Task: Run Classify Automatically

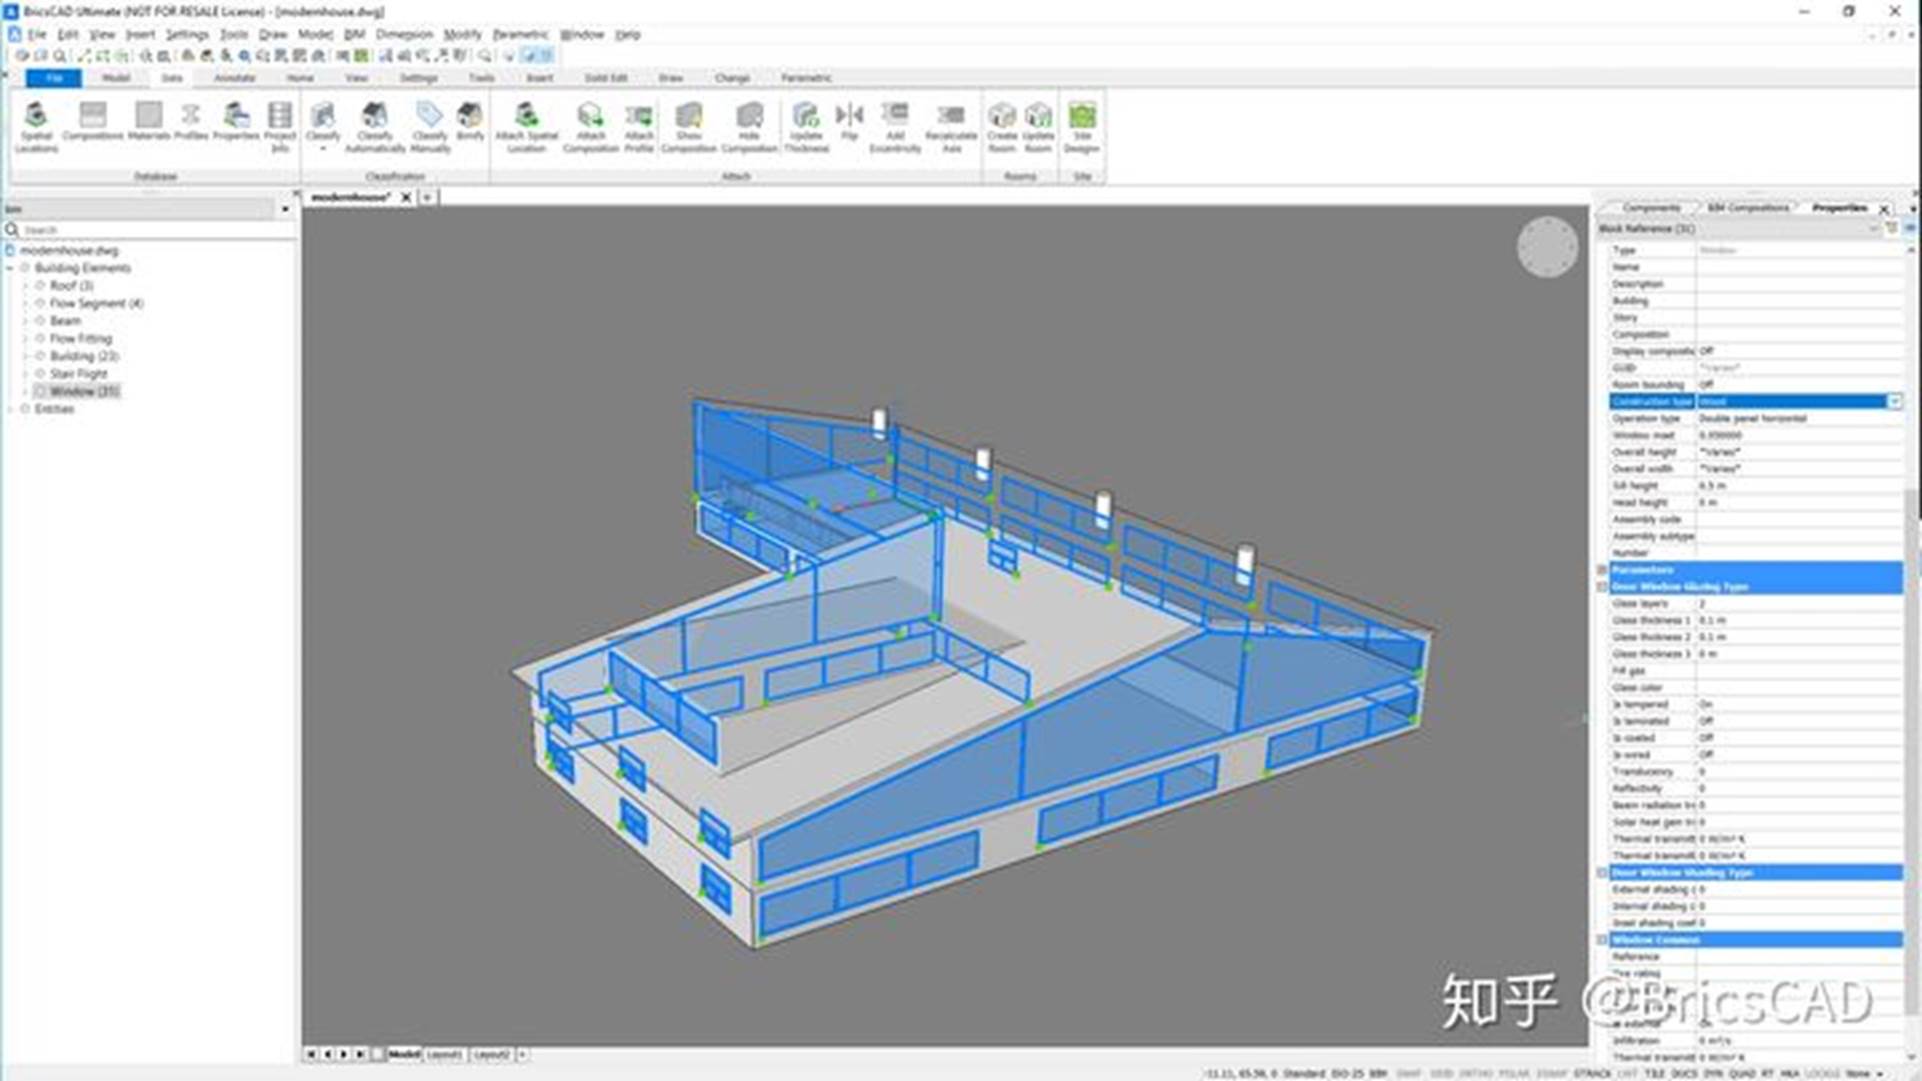Action: pos(375,126)
